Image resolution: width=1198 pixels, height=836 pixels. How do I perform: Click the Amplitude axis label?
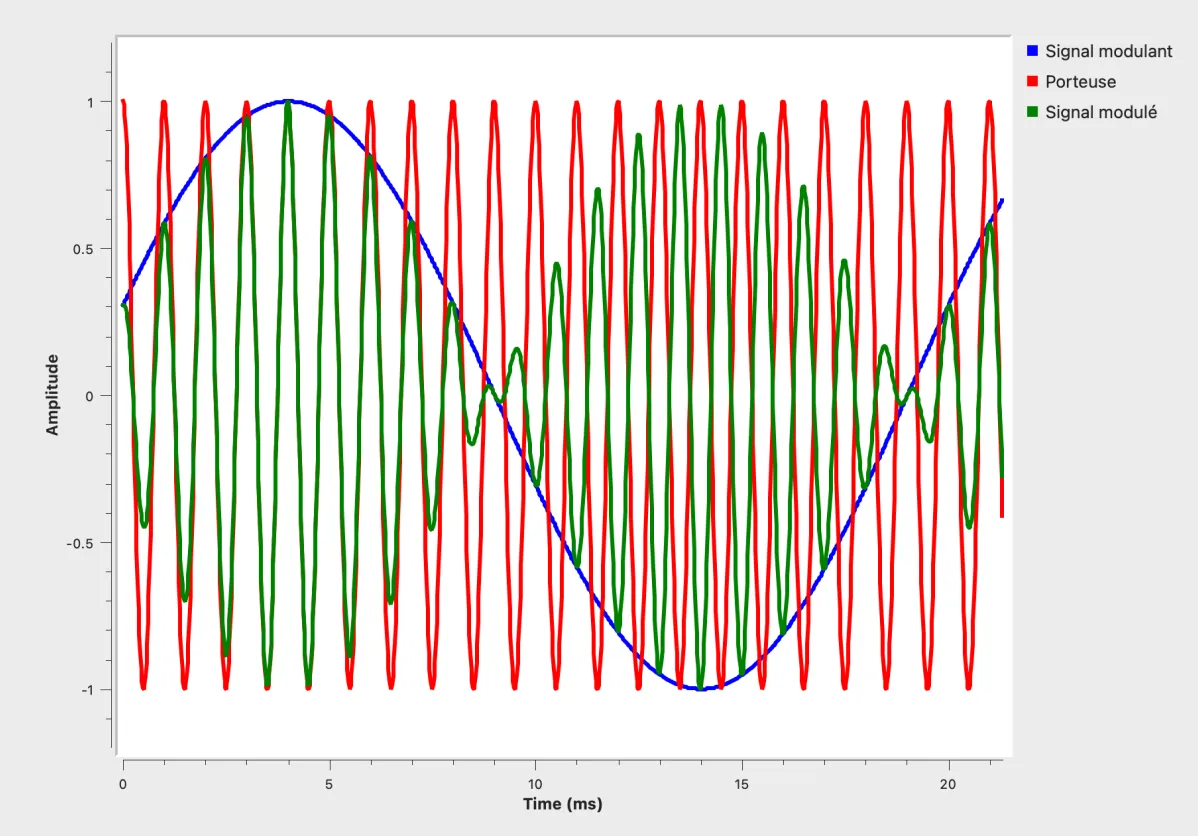53,394
